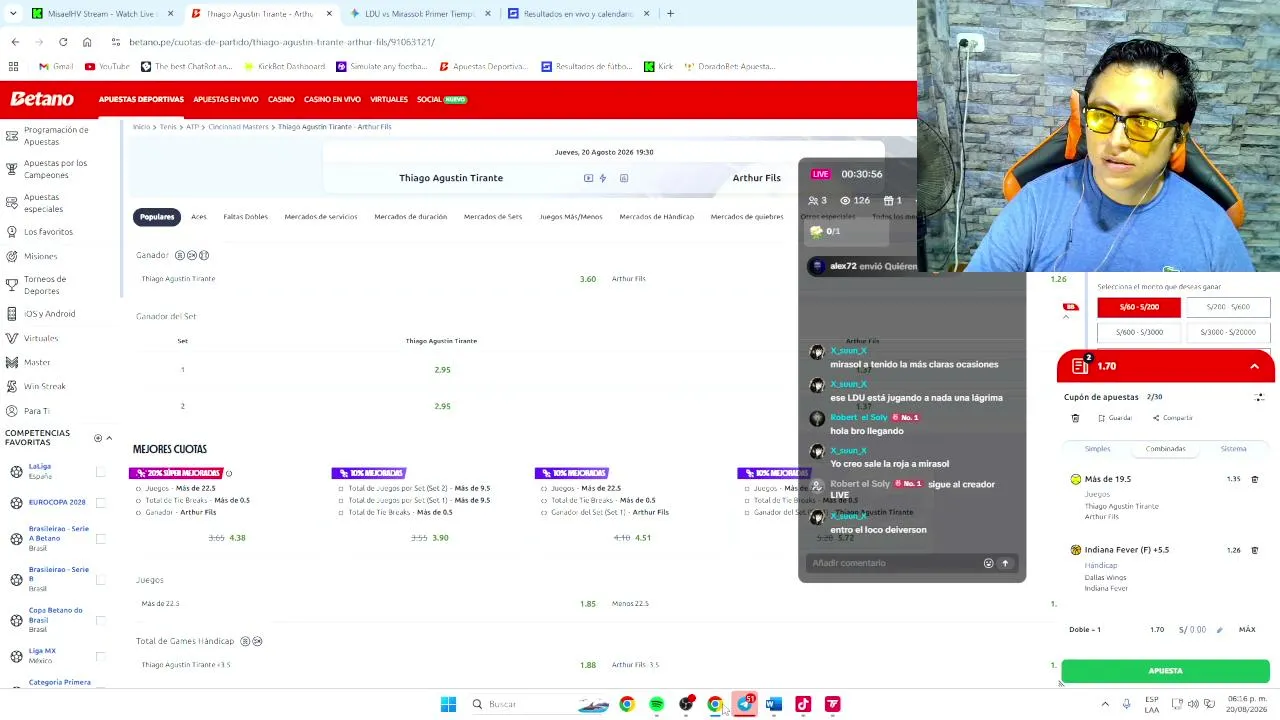Go to the browser home page icon

pos(87,42)
